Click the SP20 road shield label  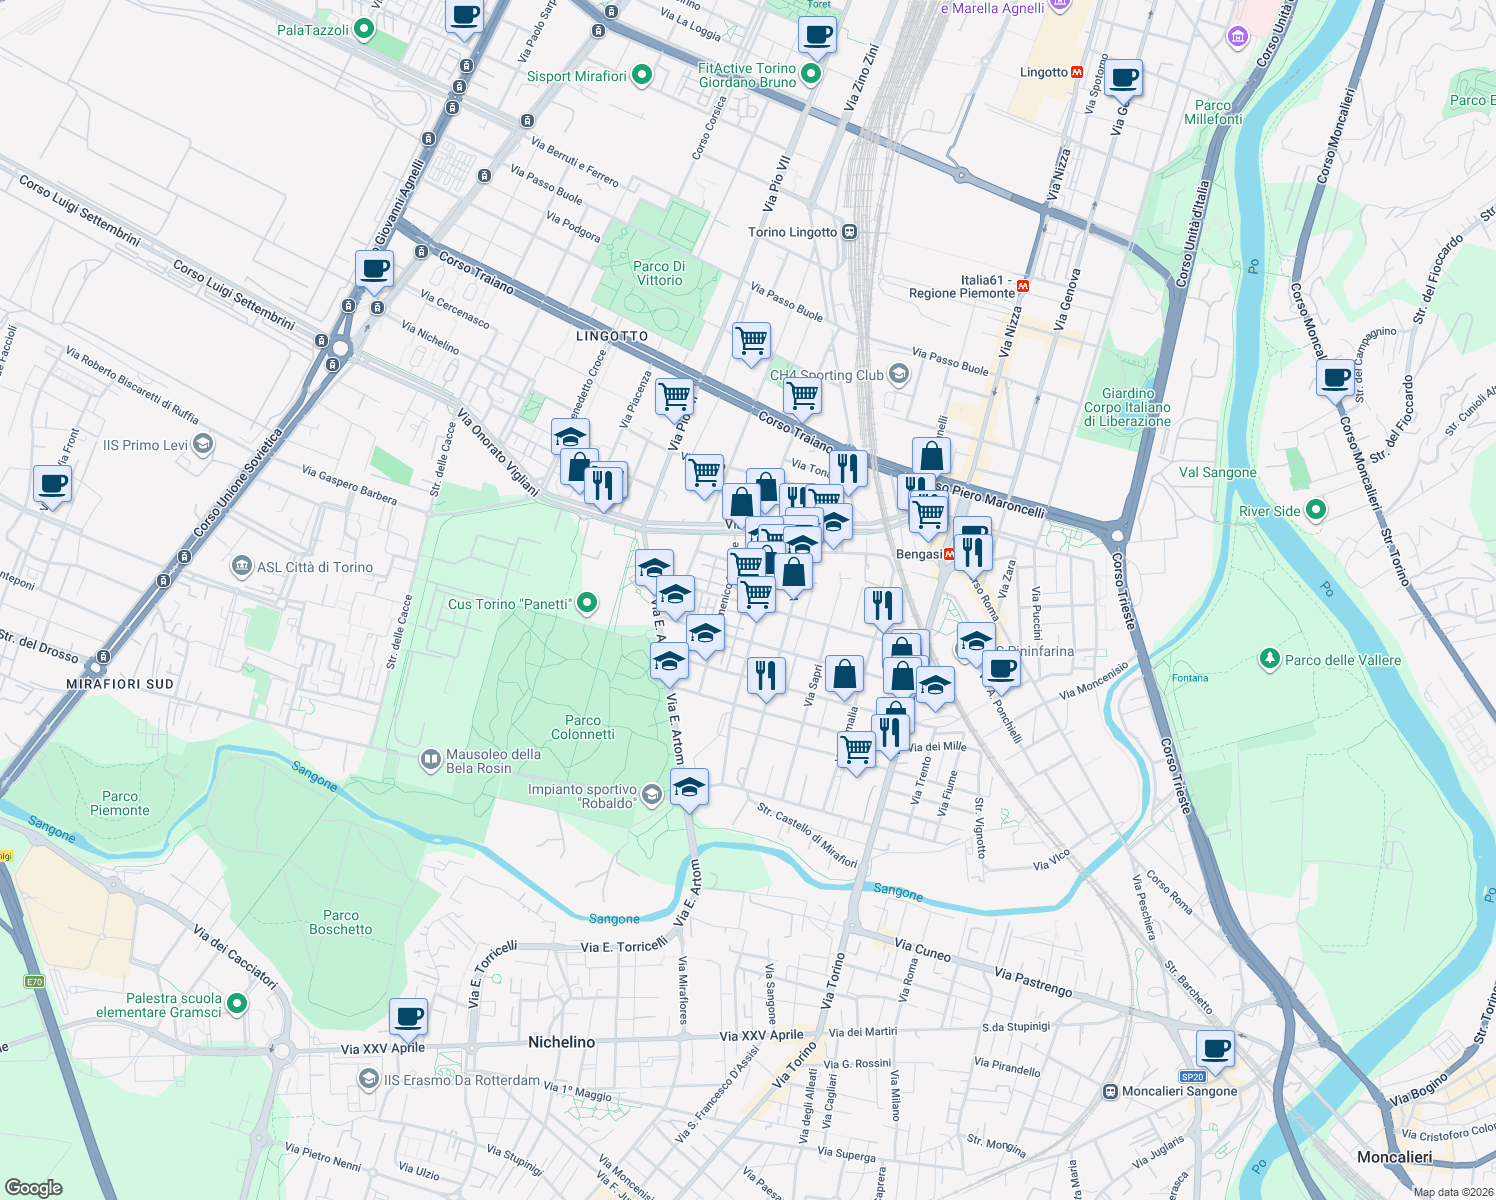point(1191,1077)
